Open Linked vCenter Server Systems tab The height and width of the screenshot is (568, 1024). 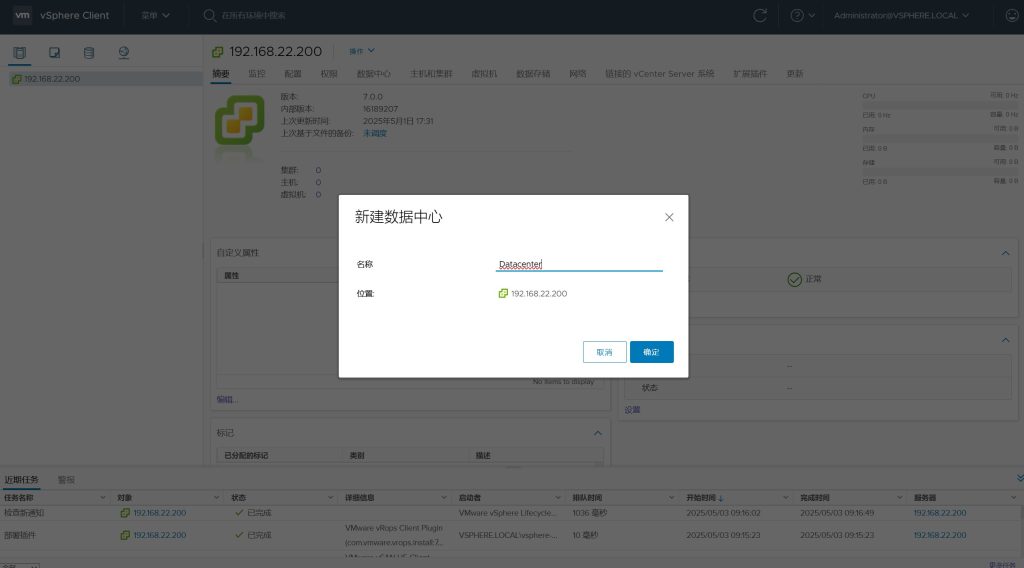660,74
